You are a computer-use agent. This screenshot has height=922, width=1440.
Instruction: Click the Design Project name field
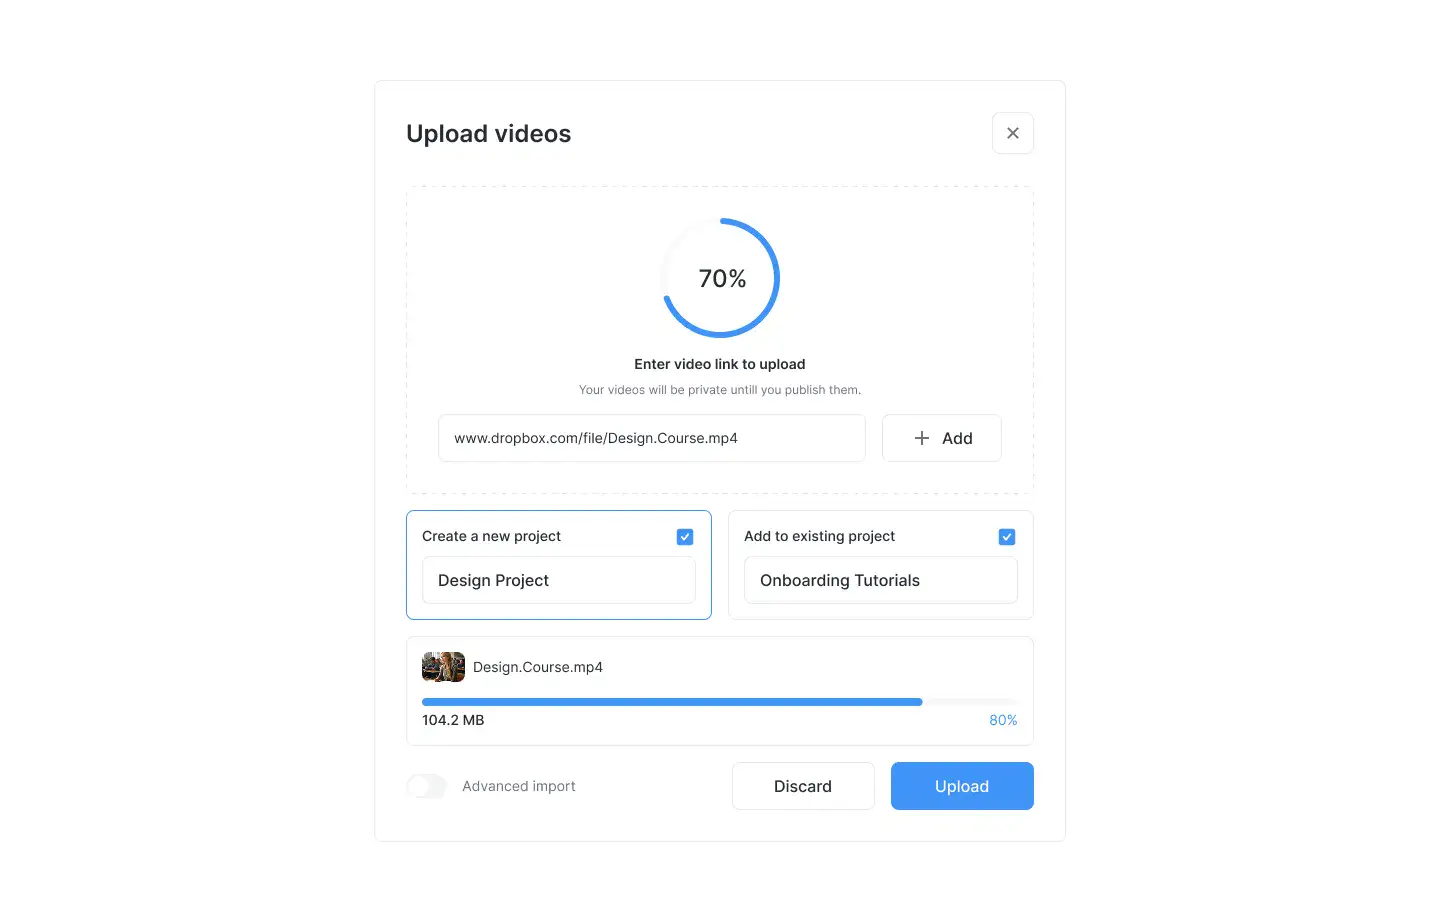559,580
